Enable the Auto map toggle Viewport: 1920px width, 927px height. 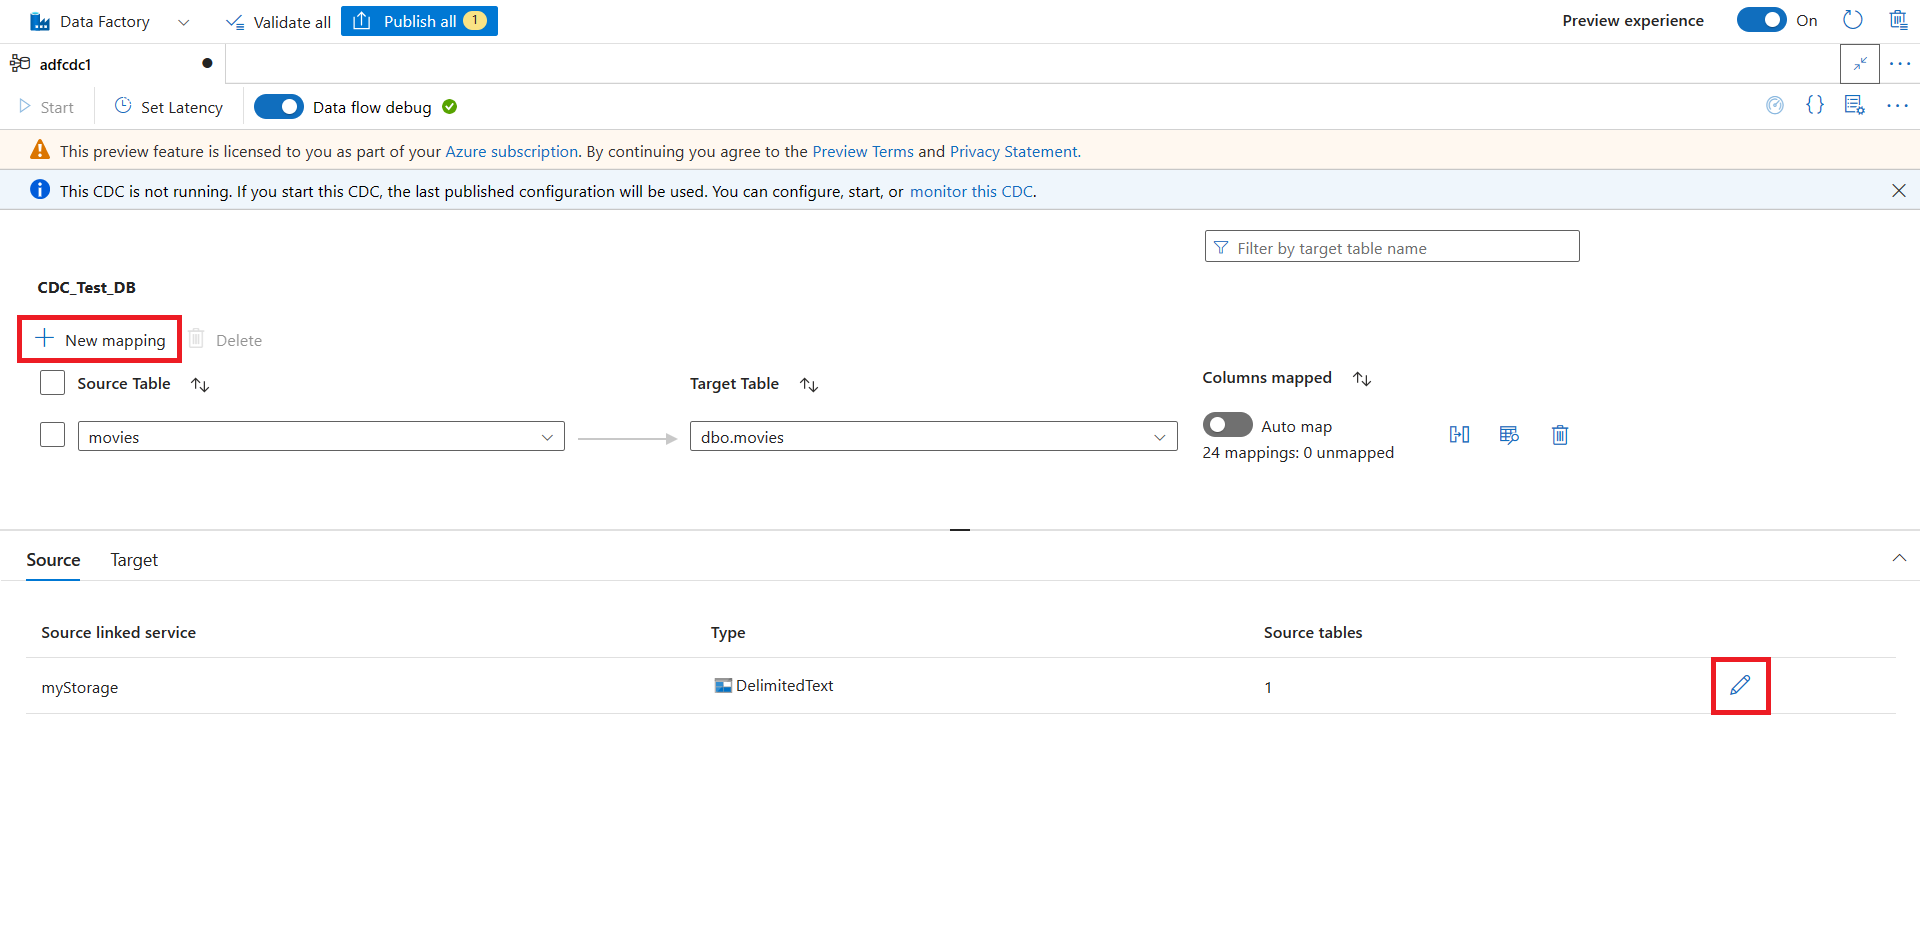(x=1227, y=425)
